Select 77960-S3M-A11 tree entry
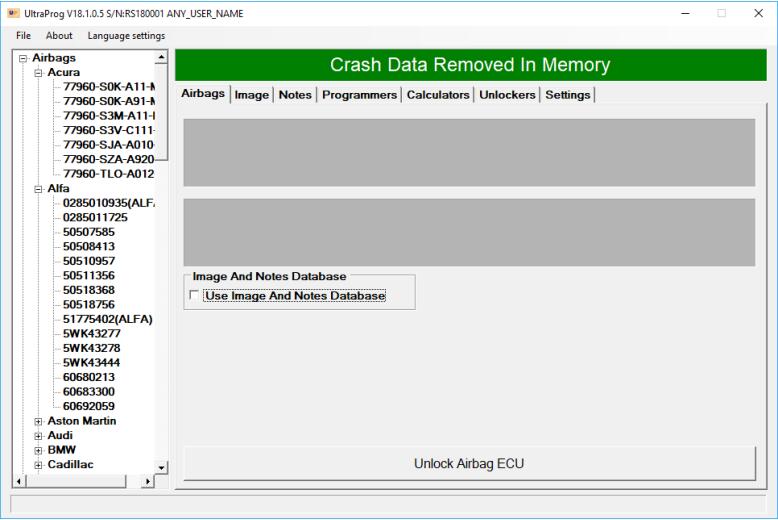The width and height of the screenshot is (778, 520). click(x=109, y=116)
